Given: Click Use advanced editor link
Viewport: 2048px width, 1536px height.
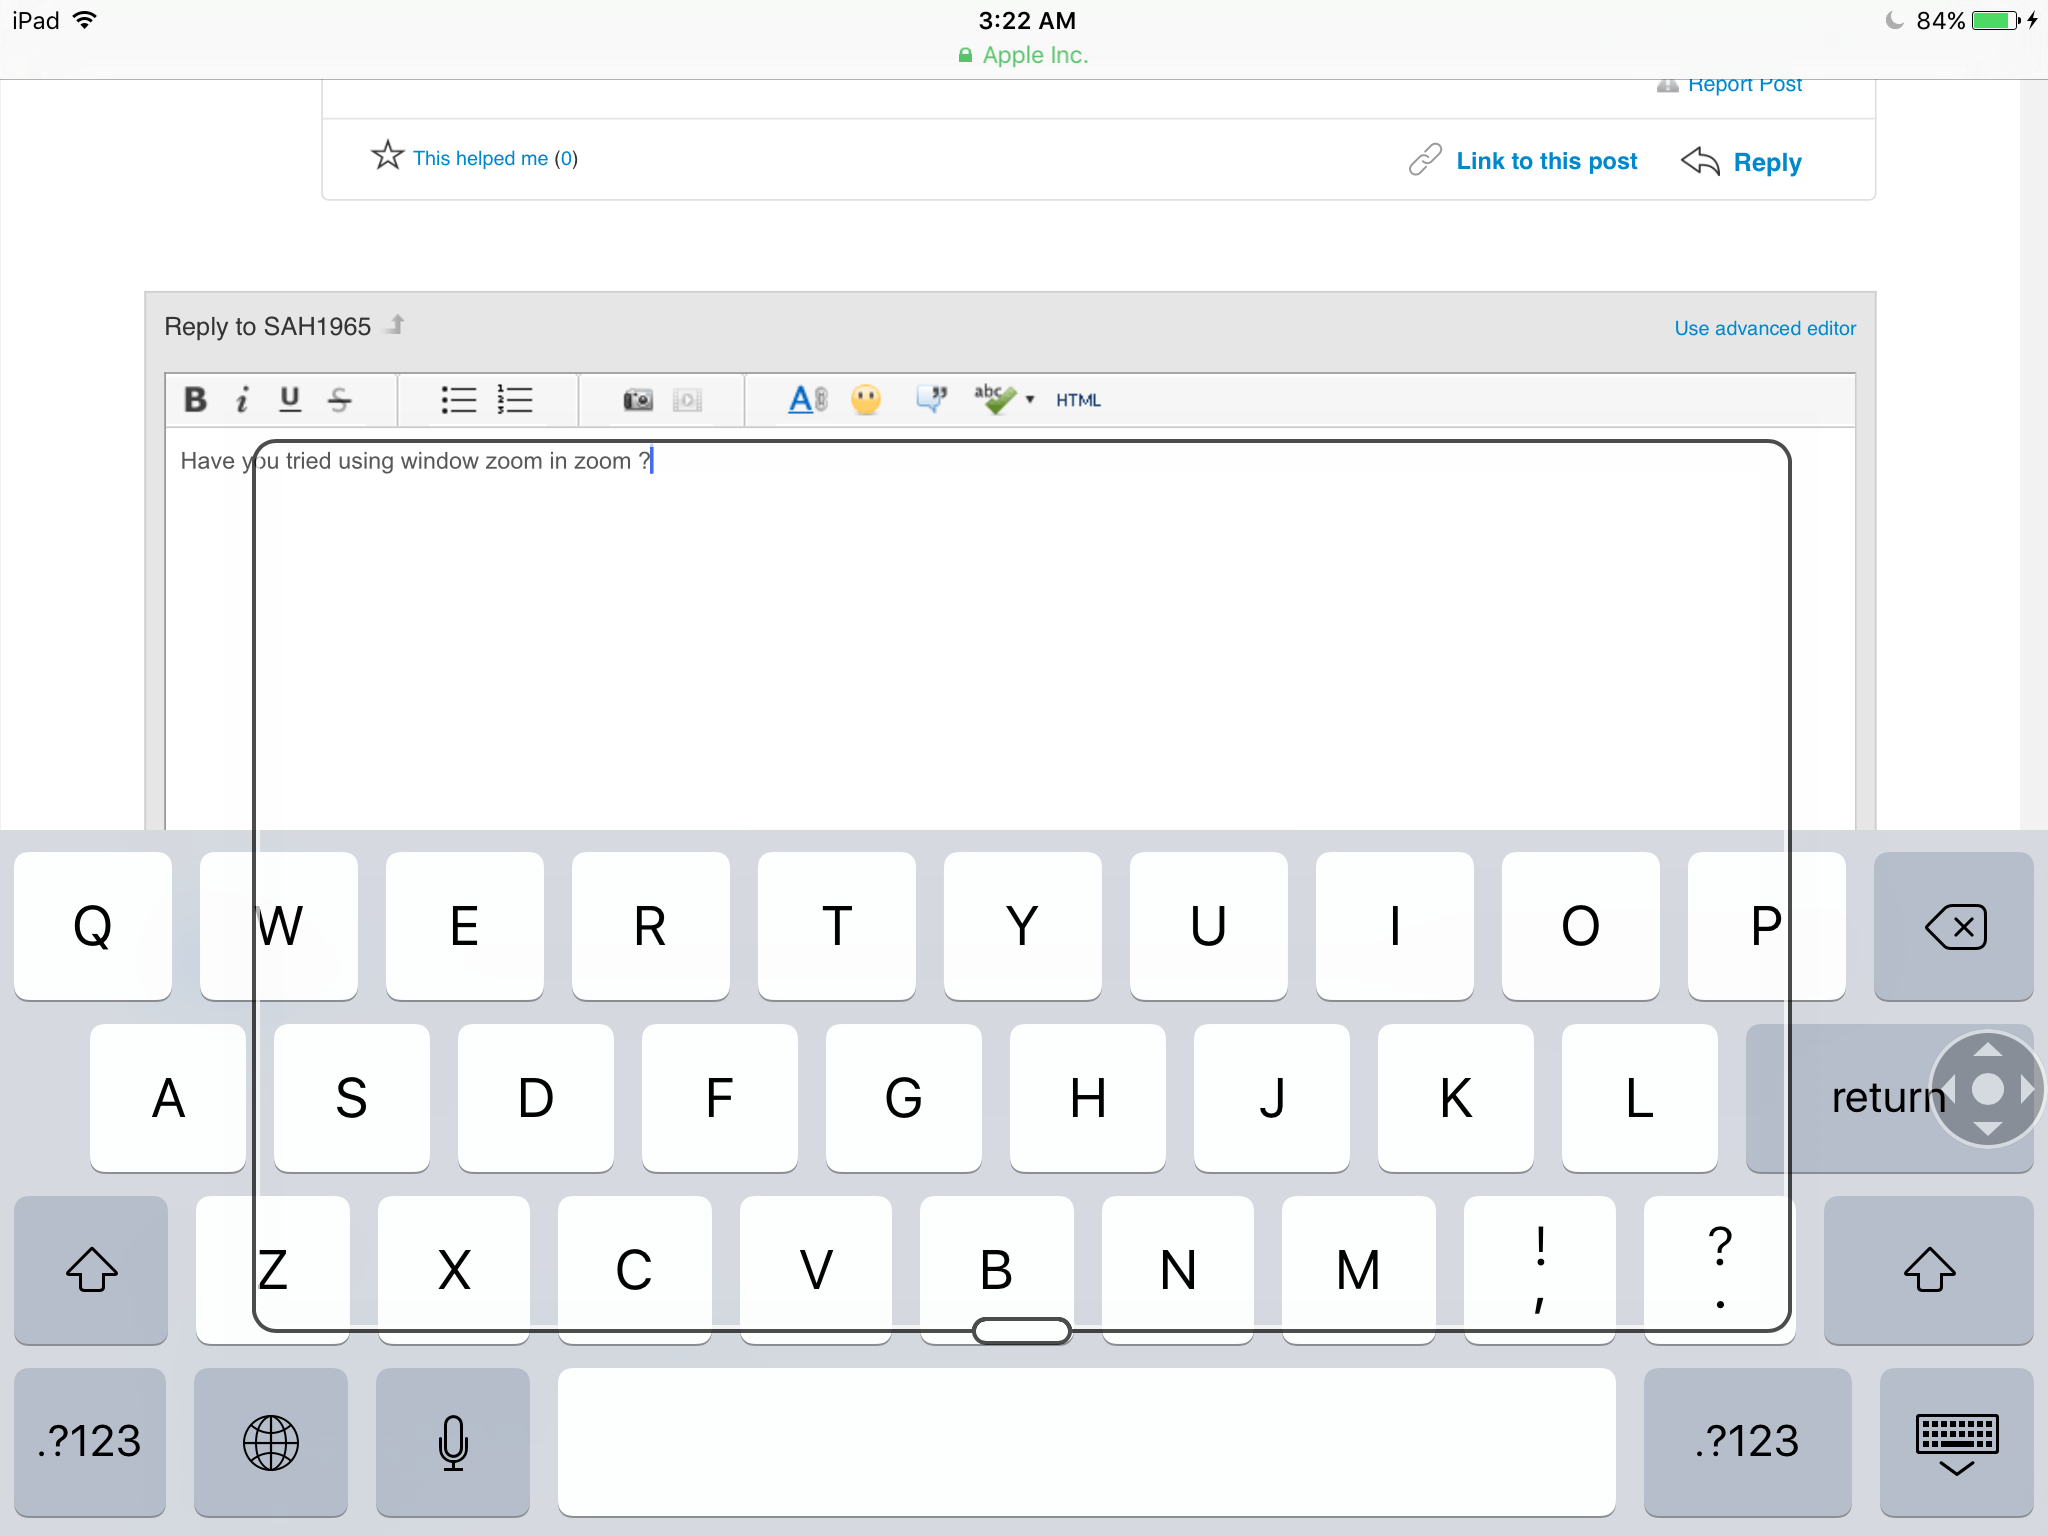Looking at the screenshot, I should [1764, 329].
